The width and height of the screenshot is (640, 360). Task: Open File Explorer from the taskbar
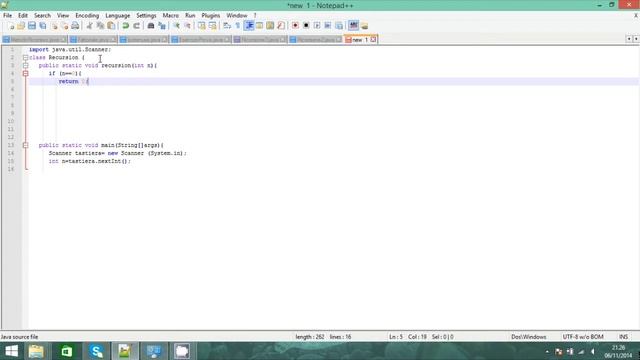pos(36,351)
